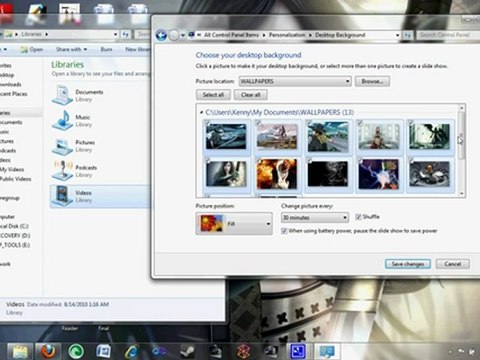Open Libraries address bar history dropdown
Viewport: 480px width, 360px height.
(x=115, y=34)
